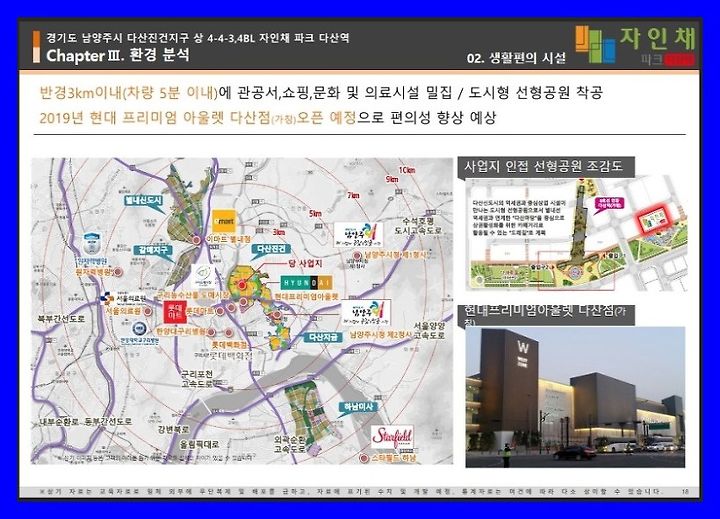The width and height of the screenshot is (720, 519).
Task: Click the blue shield logo above 원자력병원
Action: pos(92,244)
